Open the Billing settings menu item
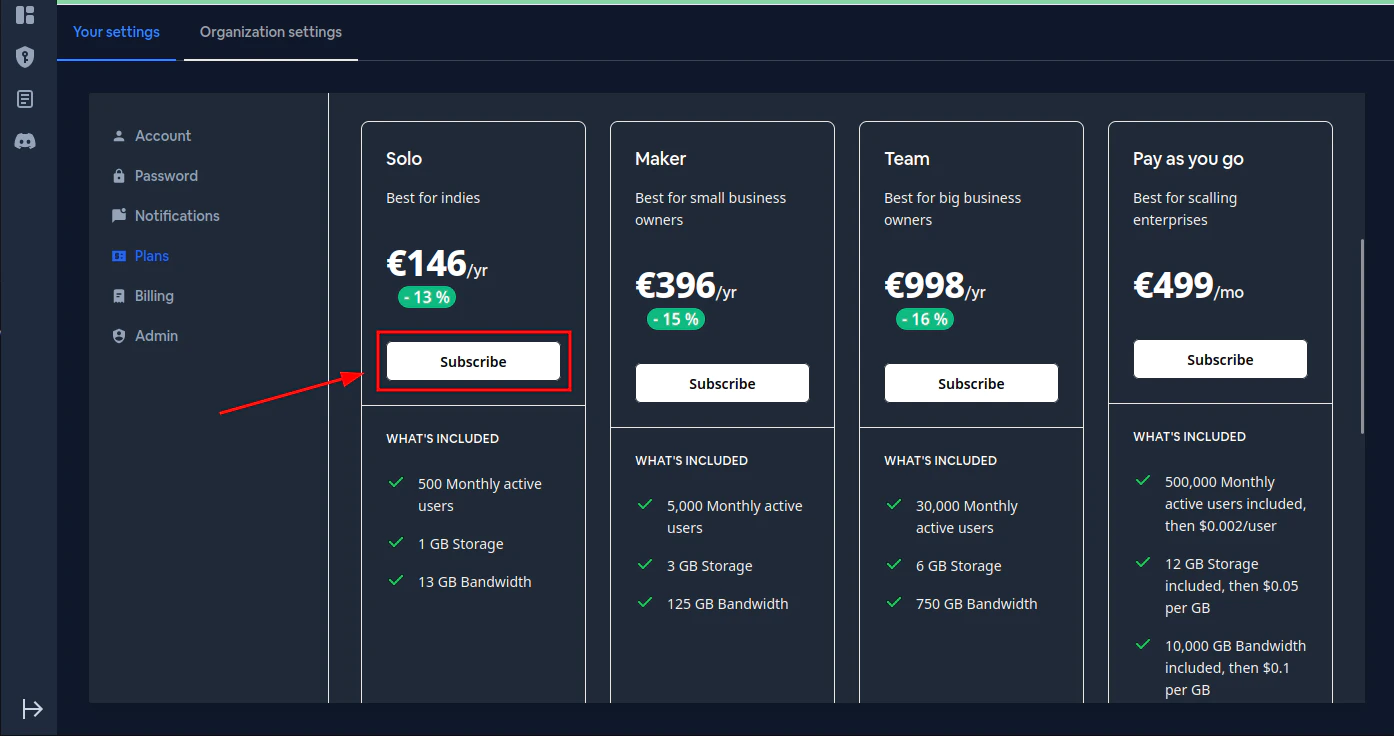Image resolution: width=1394 pixels, height=736 pixels. pyautogui.click(x=154, y=296)
